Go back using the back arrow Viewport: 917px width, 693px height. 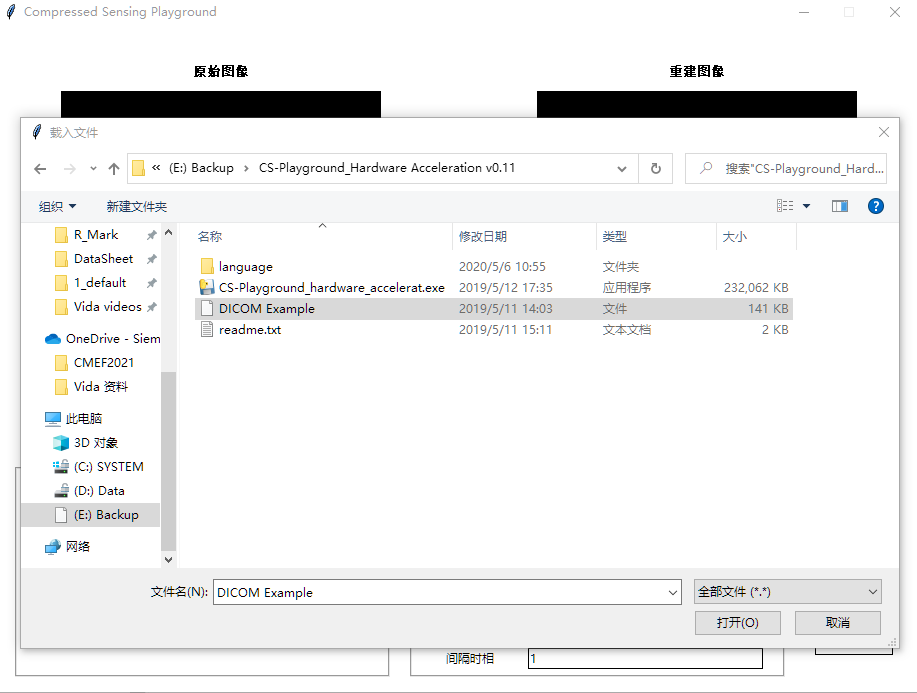click(40, 169)
